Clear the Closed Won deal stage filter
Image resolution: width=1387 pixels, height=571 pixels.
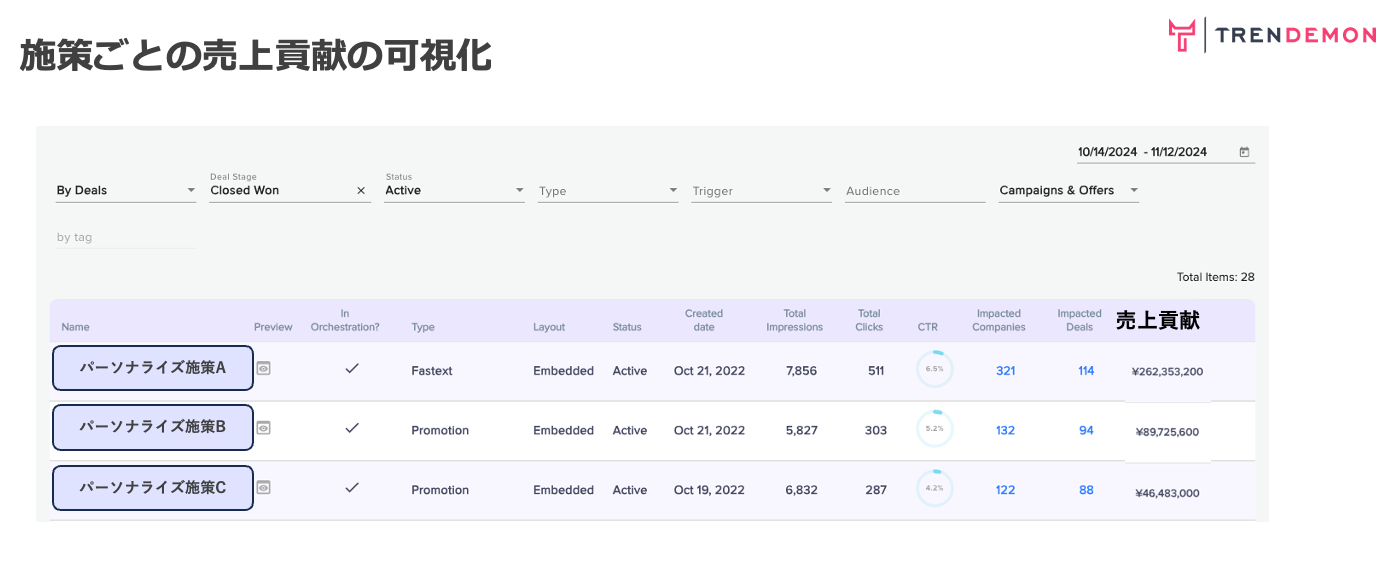pyautogui.click(x=361, y=191)
